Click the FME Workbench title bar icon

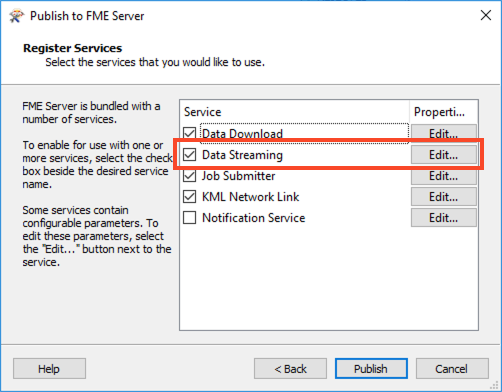[x=17, y=16]
